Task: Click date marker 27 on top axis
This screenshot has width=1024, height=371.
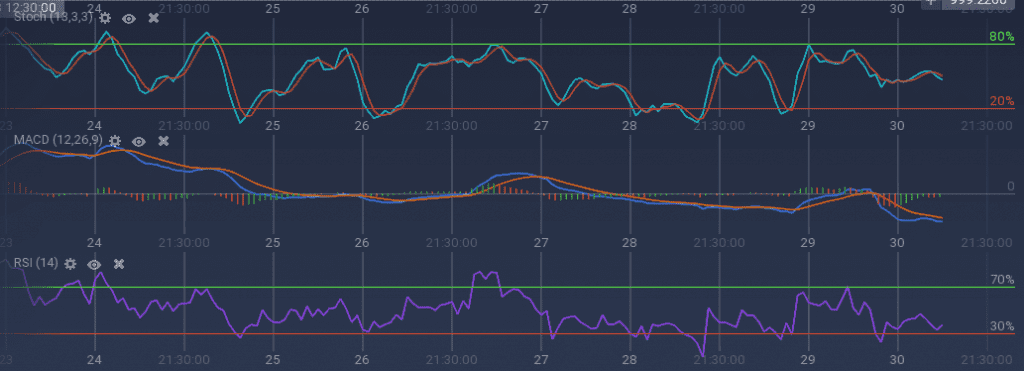Action: click(540, 9)
